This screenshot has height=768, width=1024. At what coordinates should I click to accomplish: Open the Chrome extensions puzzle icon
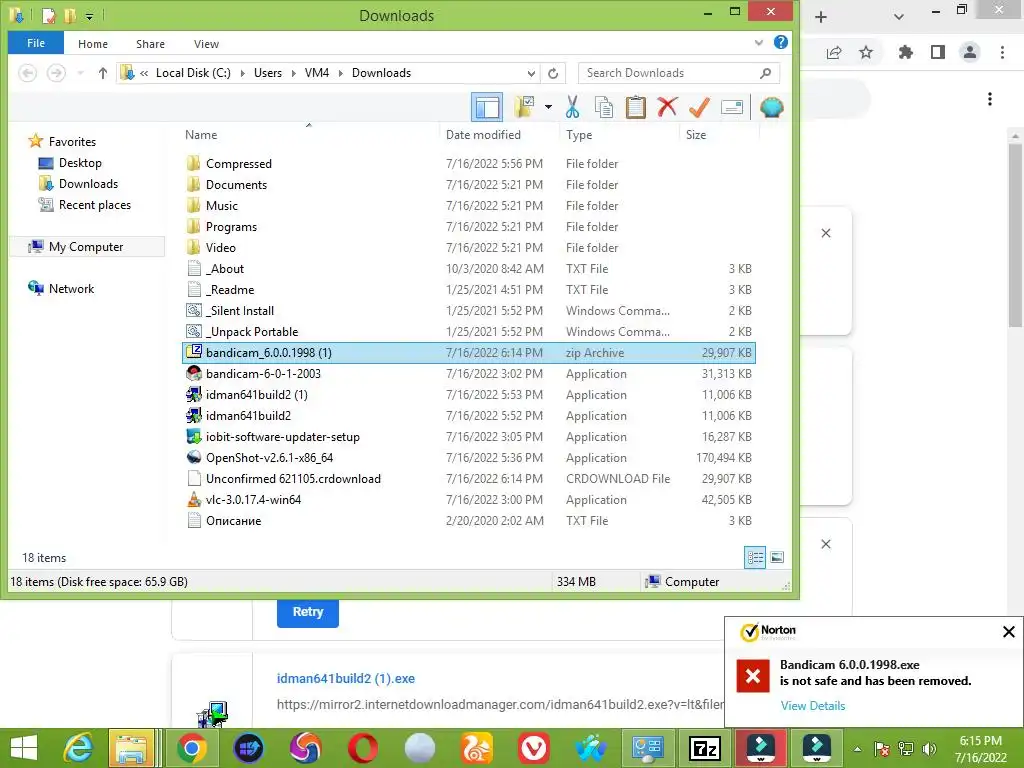click(905, 52)
